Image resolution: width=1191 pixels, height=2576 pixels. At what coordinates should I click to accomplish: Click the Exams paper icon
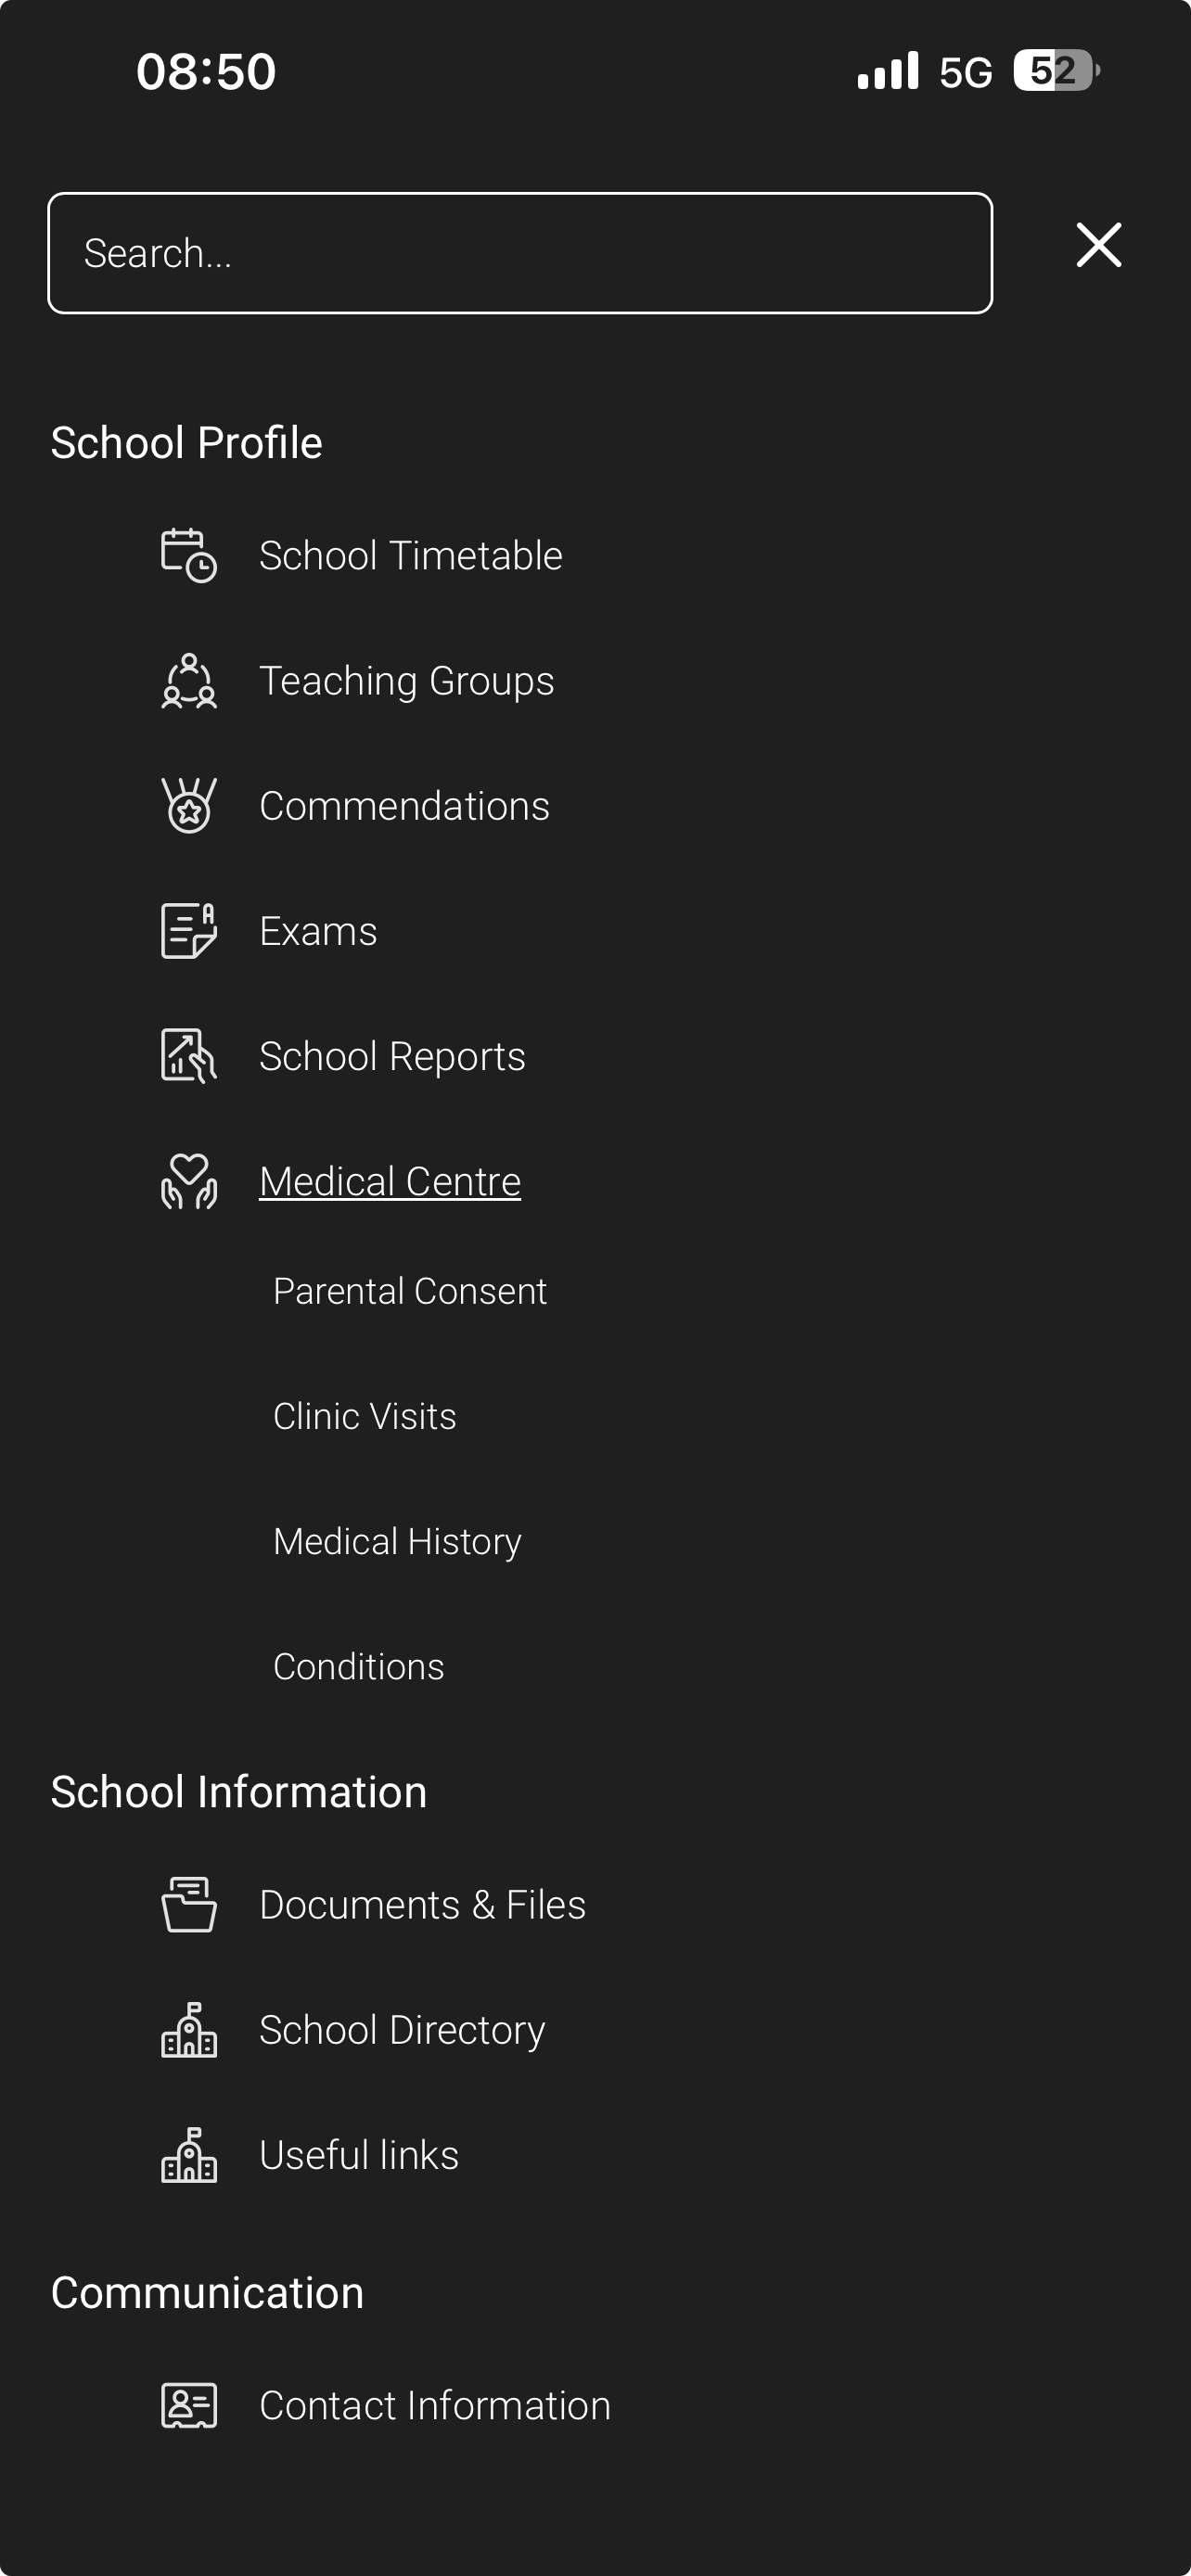pos(188,931)
